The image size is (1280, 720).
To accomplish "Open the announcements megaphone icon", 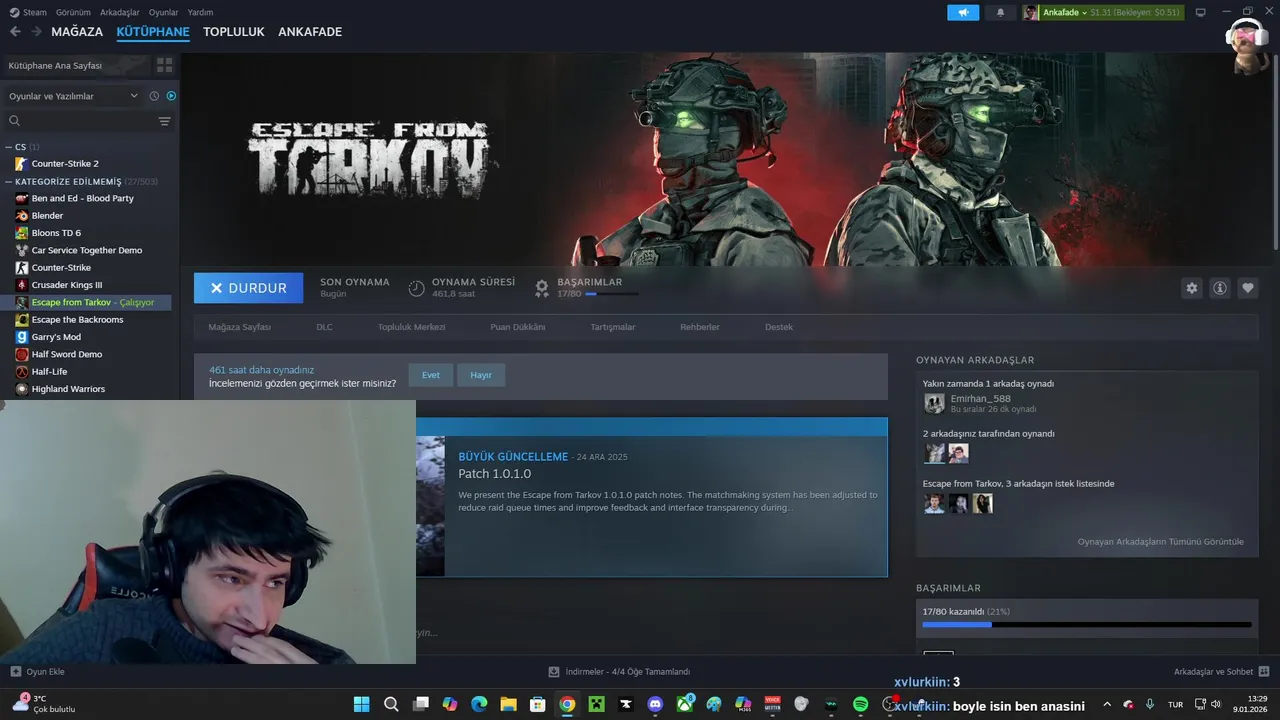I will click(963, 12).
